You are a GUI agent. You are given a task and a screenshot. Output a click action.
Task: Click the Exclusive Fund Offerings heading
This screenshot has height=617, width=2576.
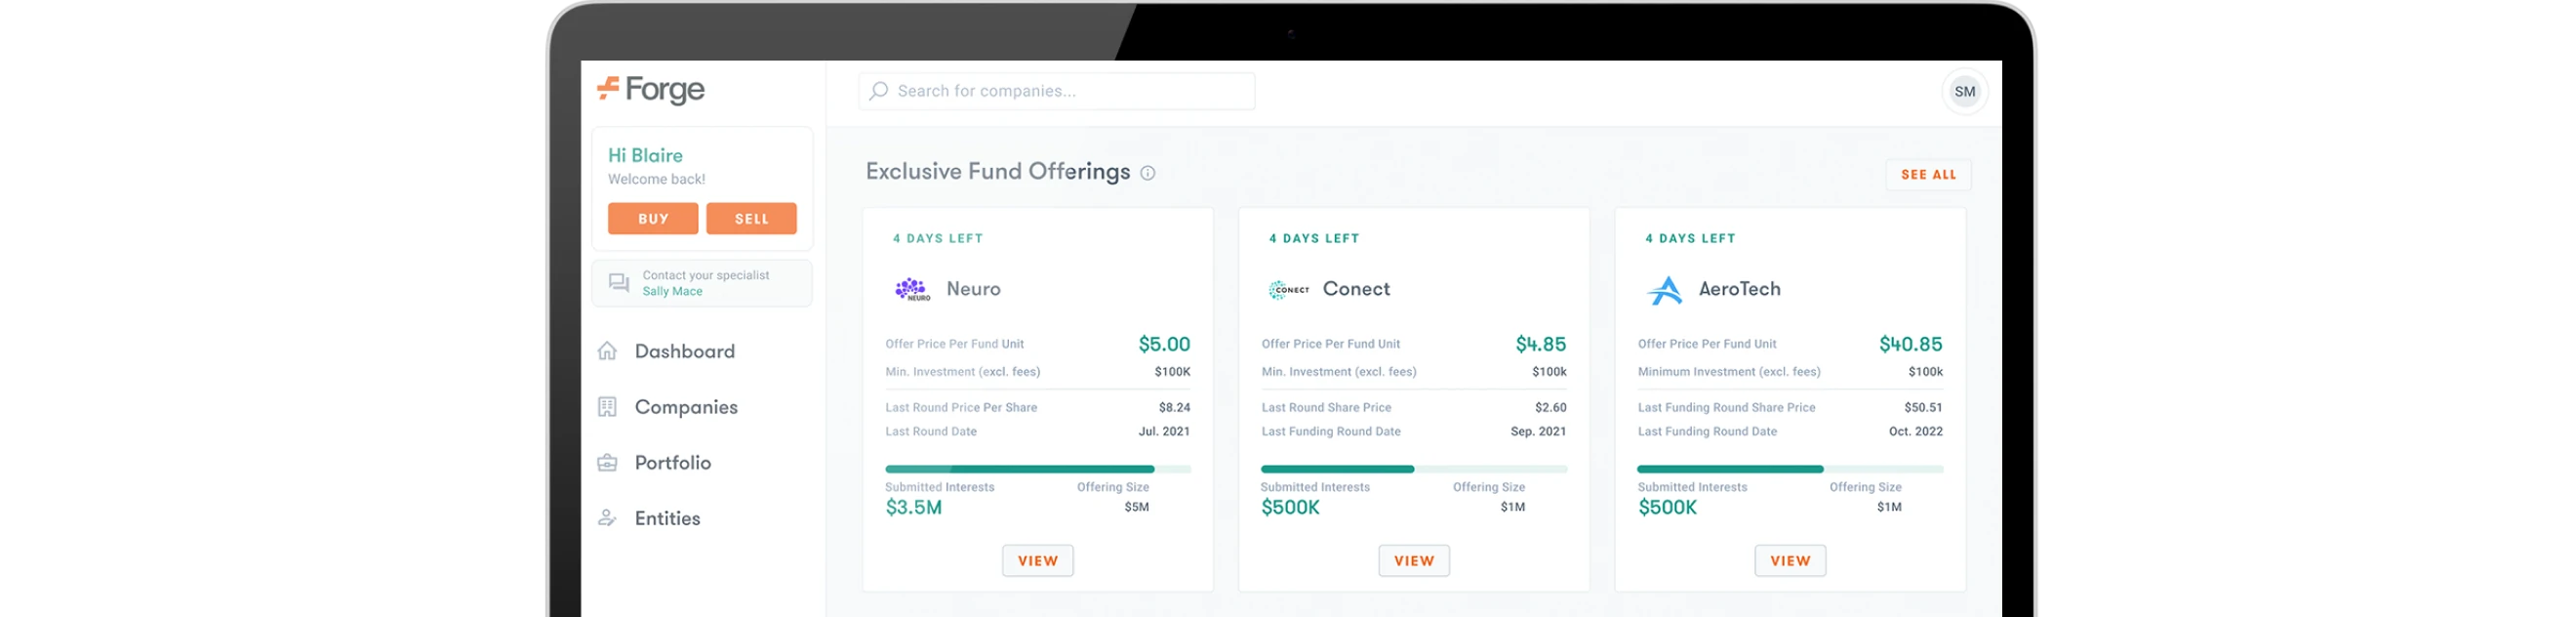point(997,172)
